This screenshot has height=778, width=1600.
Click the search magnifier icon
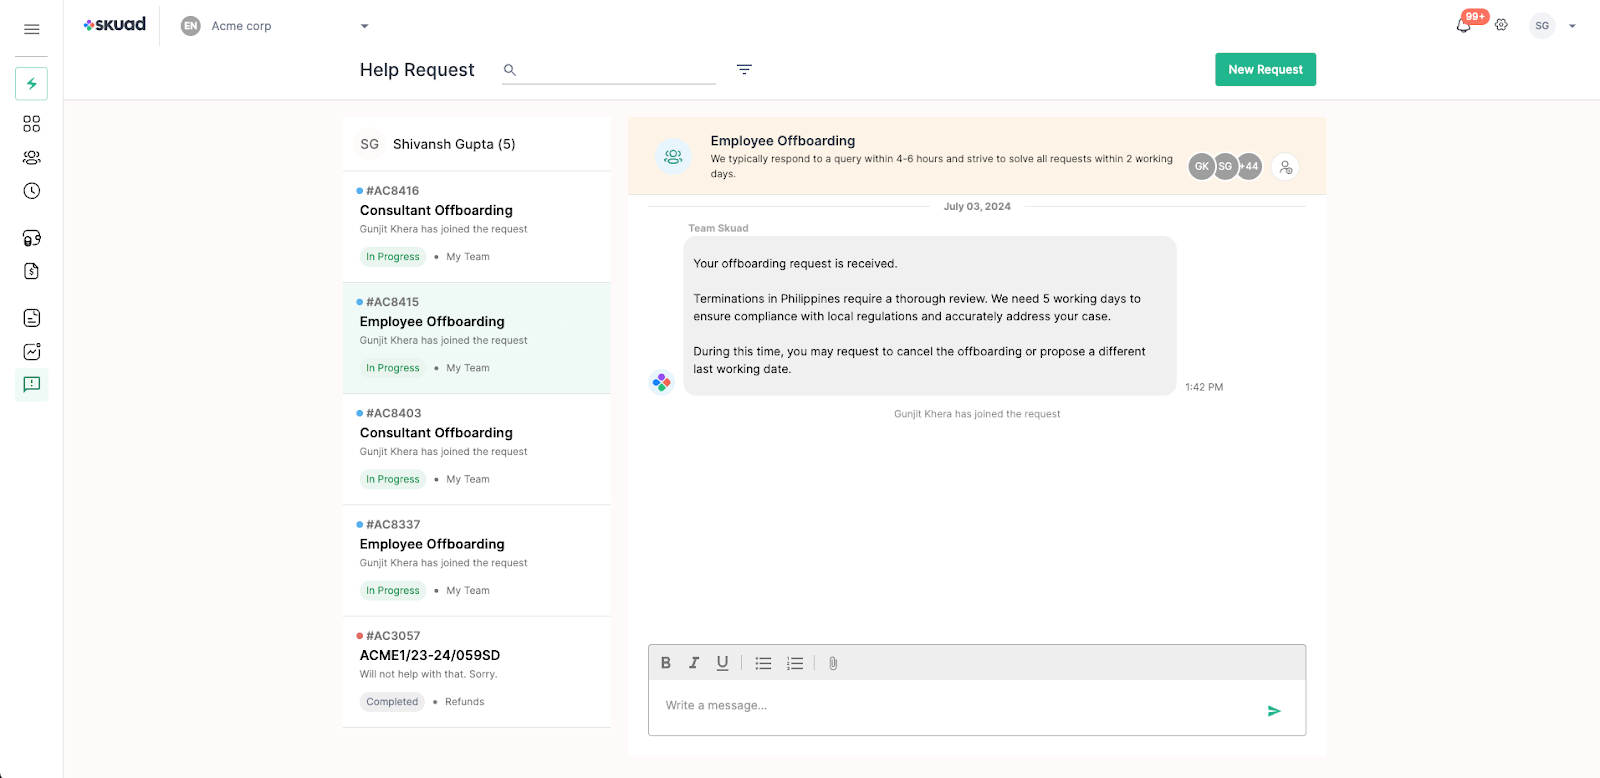click(x=510, y=70)
